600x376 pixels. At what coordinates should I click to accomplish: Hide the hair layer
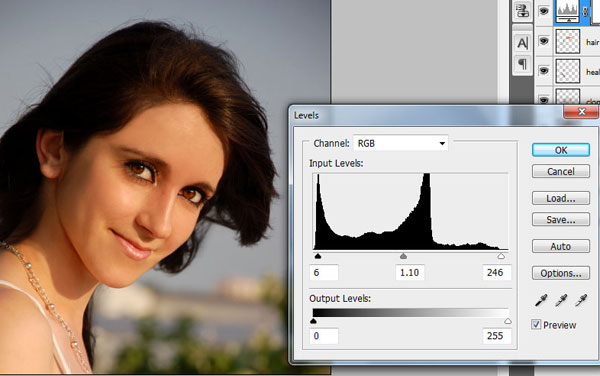coord(543,41)
